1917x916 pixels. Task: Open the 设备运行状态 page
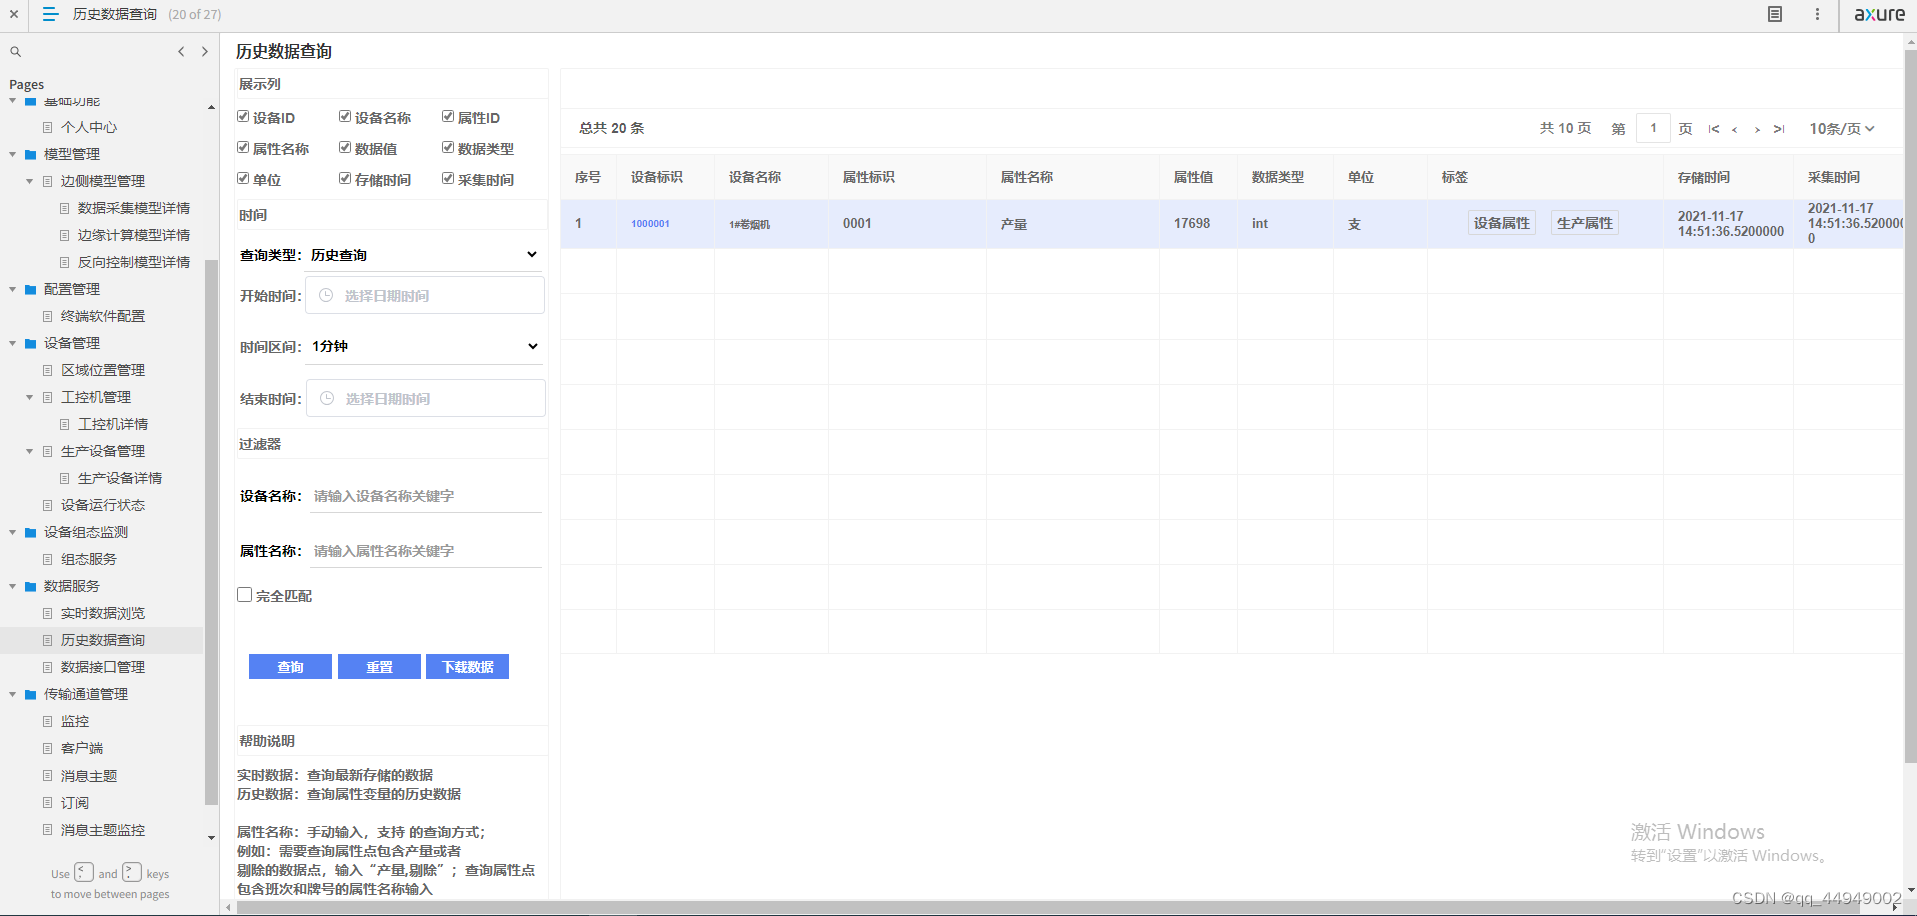[x=103, y=505]
